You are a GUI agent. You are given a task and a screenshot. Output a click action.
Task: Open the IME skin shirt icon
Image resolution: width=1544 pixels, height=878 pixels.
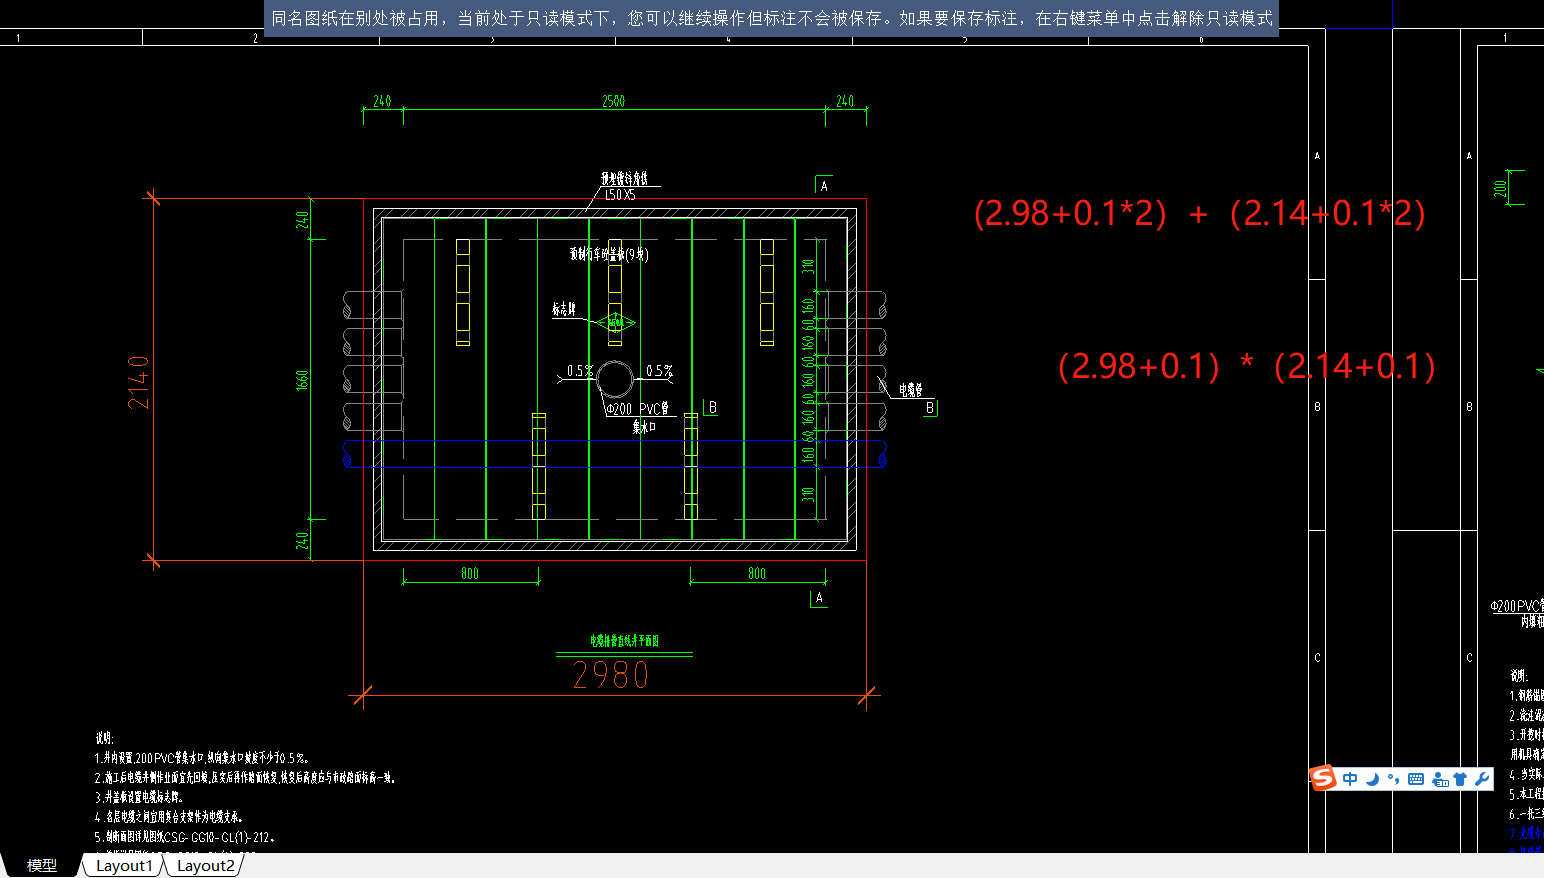point(1460,779)
